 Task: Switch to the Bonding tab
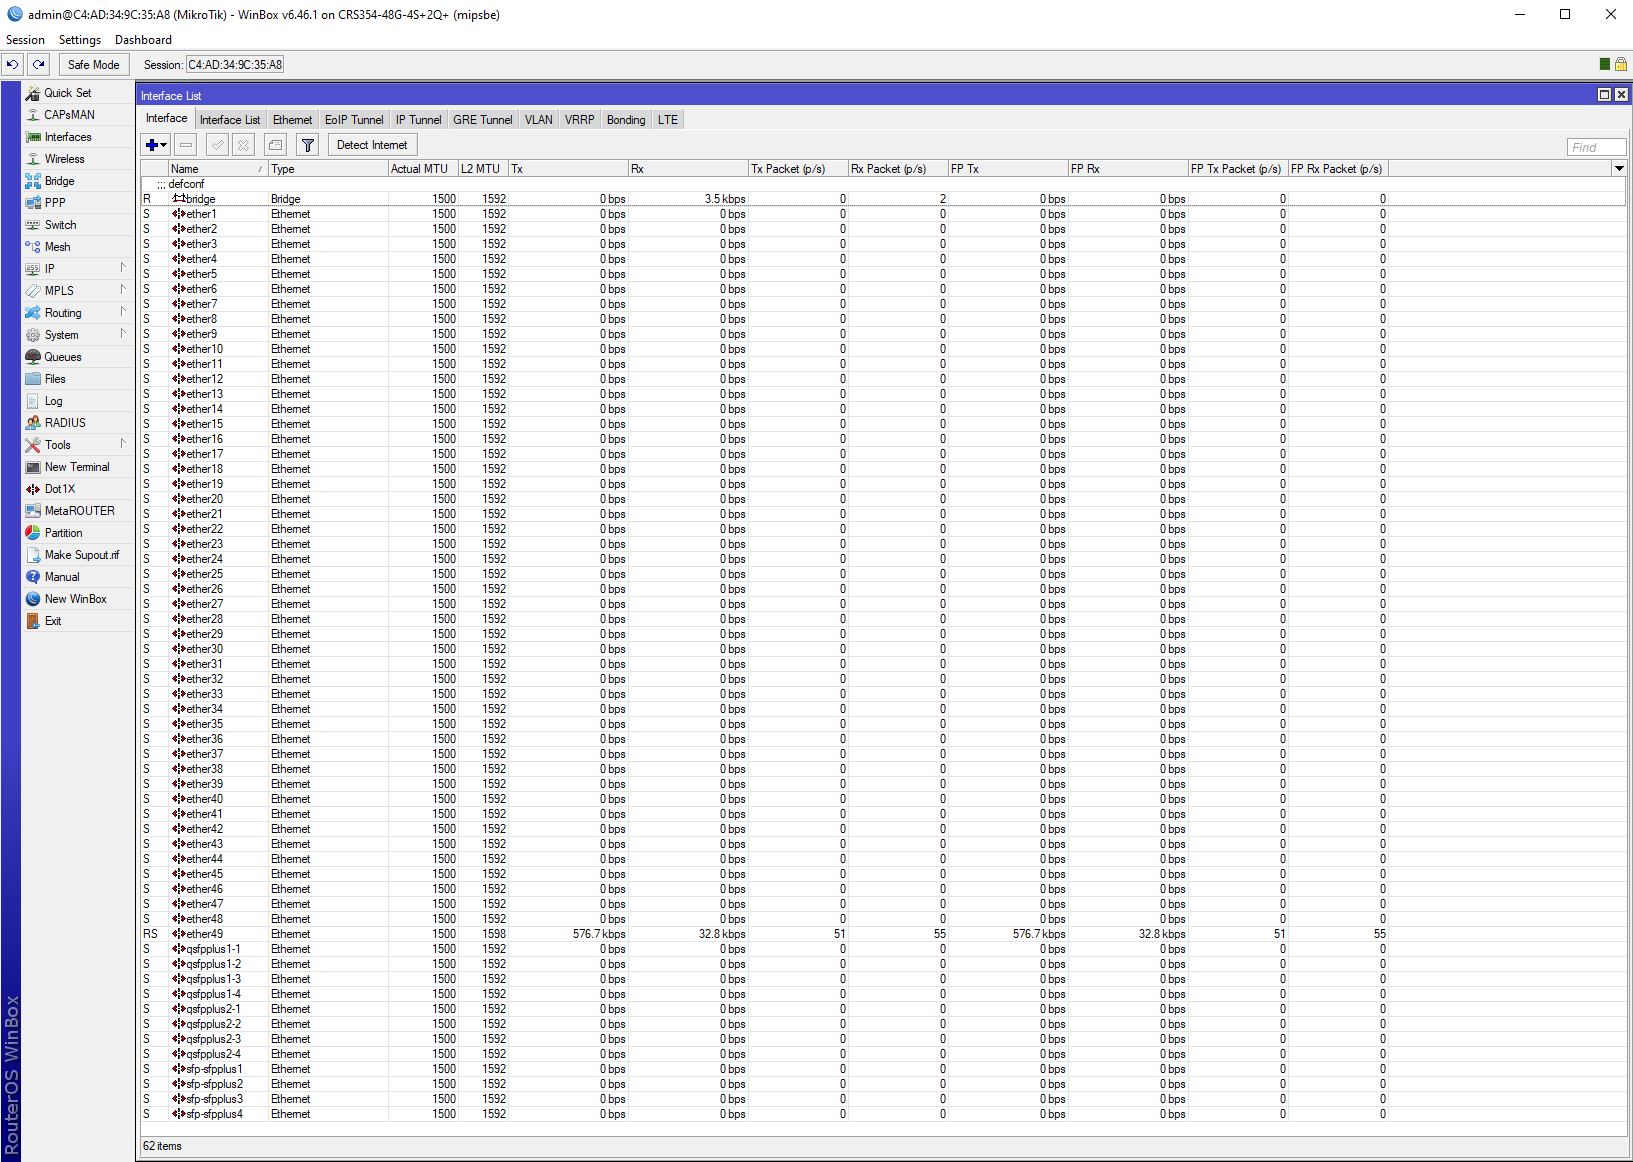click(626, 120)
